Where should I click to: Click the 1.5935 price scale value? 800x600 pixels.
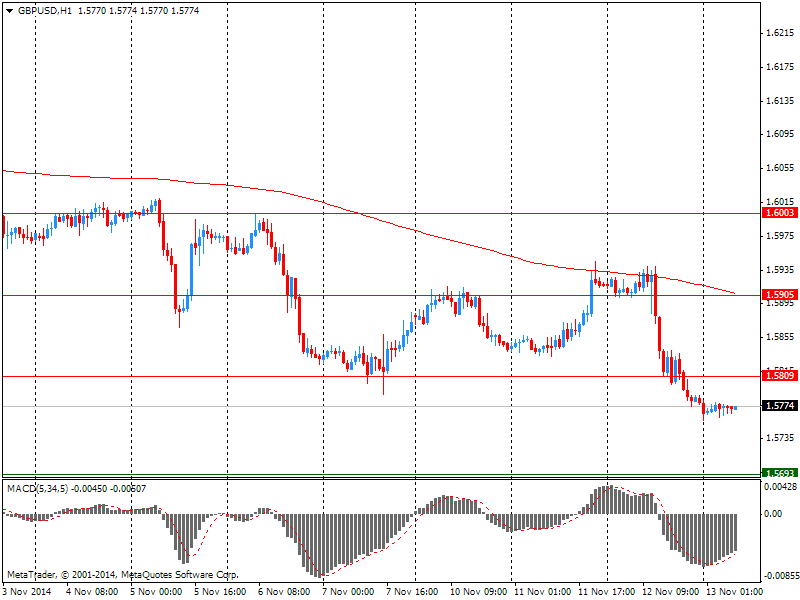coord(781,269)
